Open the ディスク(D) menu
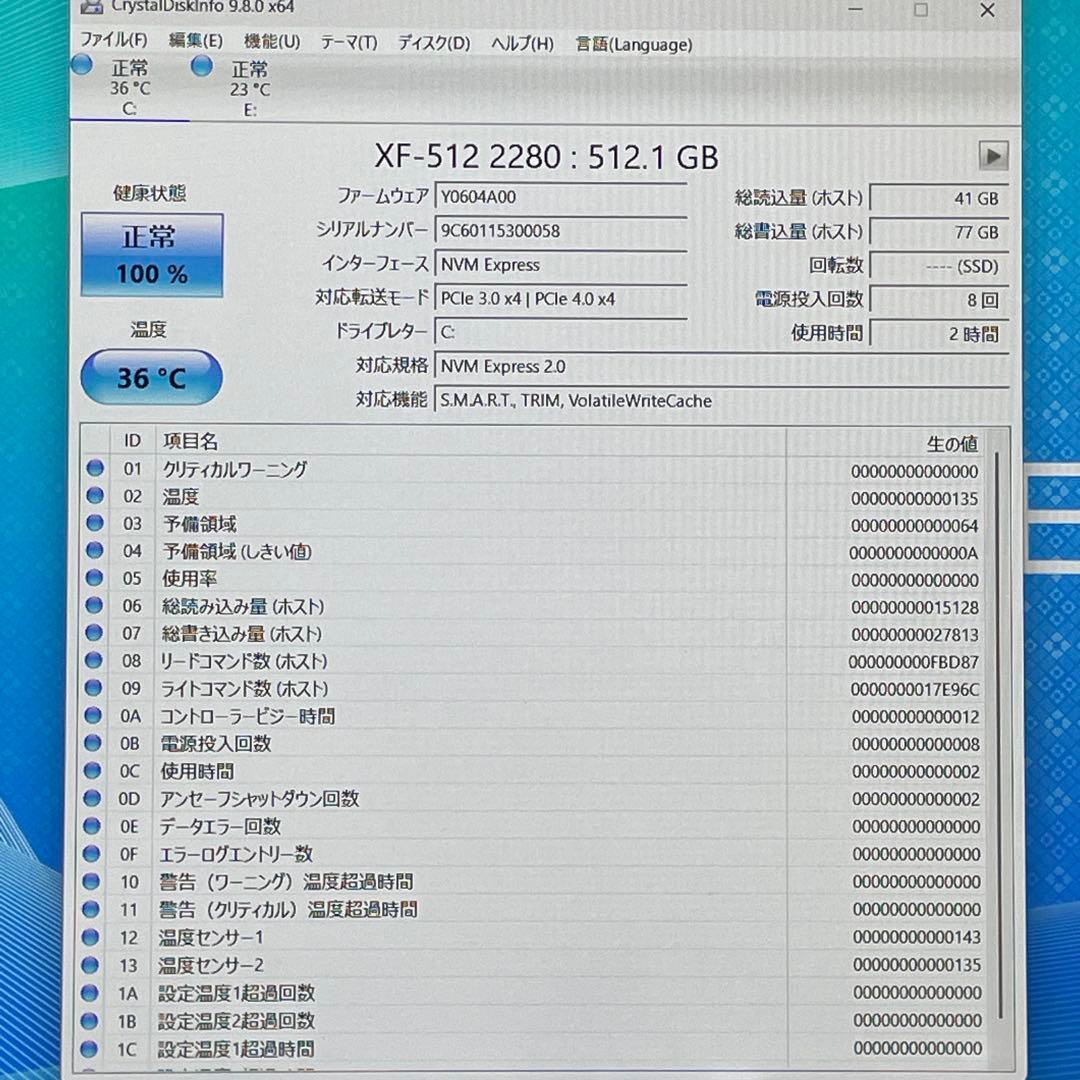This screenshot has height=1080, width=1080. [x=434, y=43]
